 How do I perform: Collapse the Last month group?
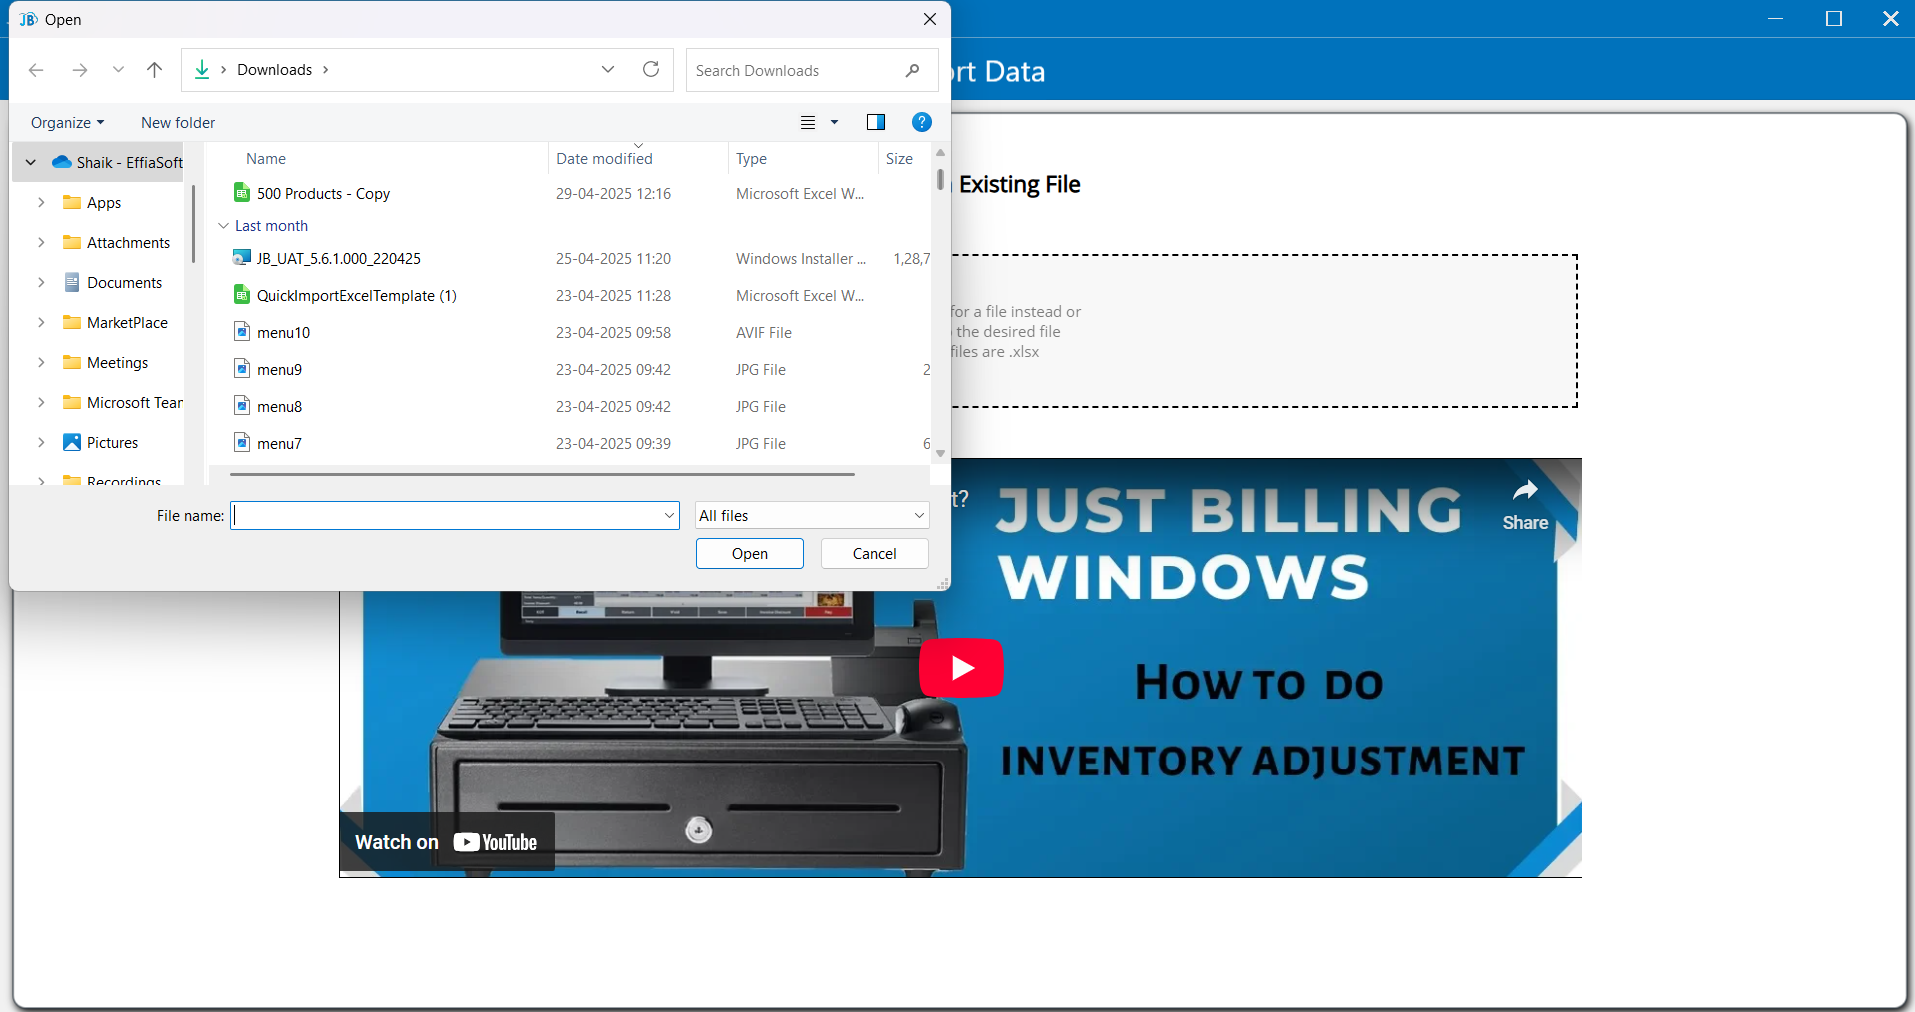(x=224, y=226)
